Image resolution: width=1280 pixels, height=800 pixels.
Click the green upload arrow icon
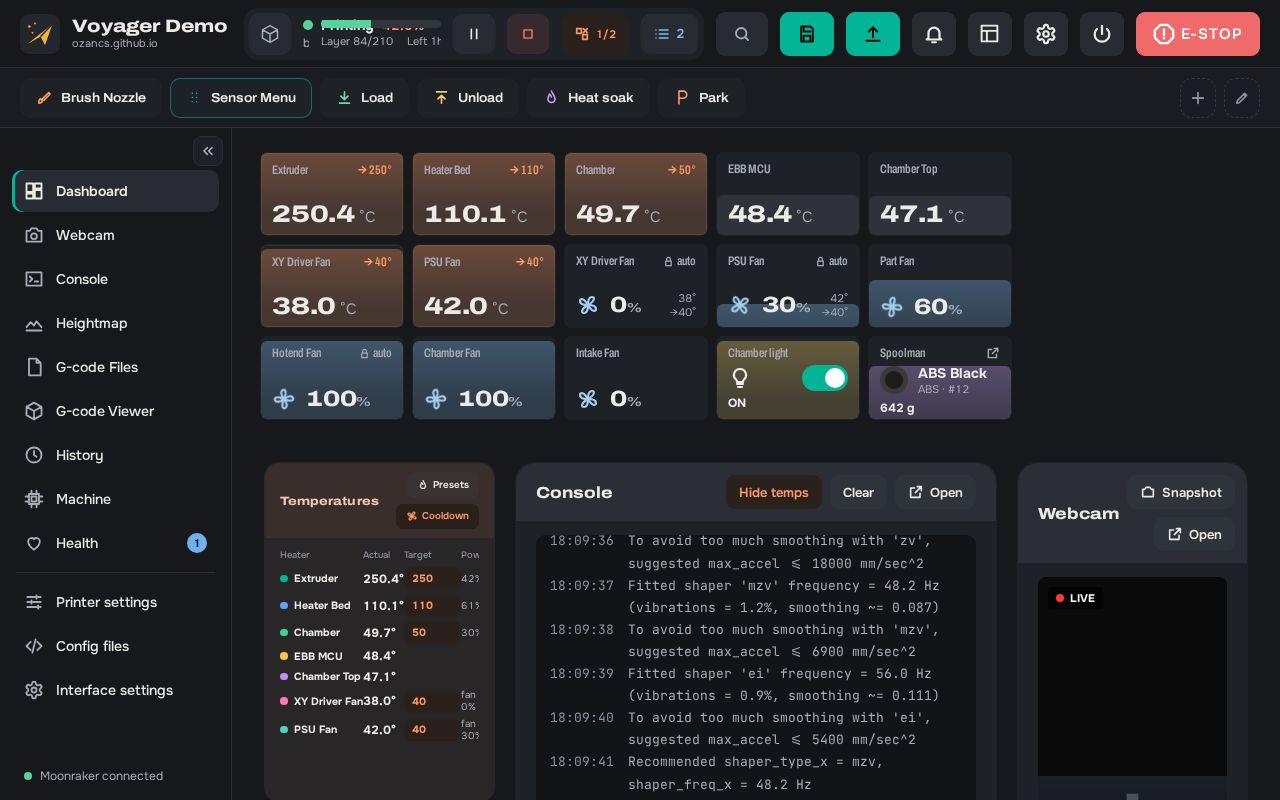tap(873, 34)
